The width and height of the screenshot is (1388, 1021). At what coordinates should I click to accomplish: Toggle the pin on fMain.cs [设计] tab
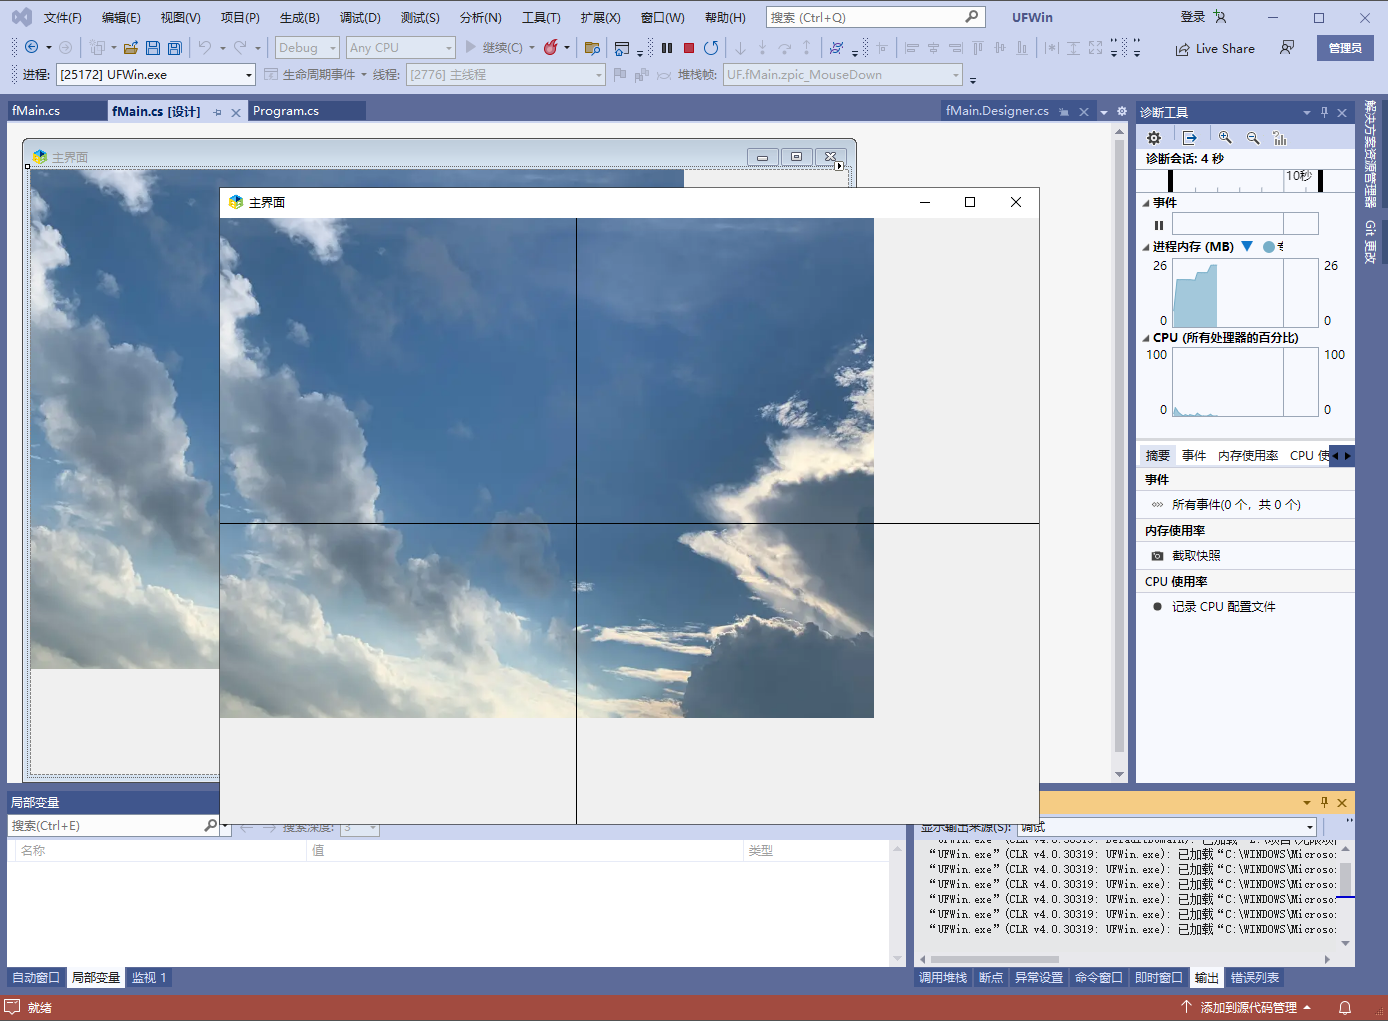217,112
